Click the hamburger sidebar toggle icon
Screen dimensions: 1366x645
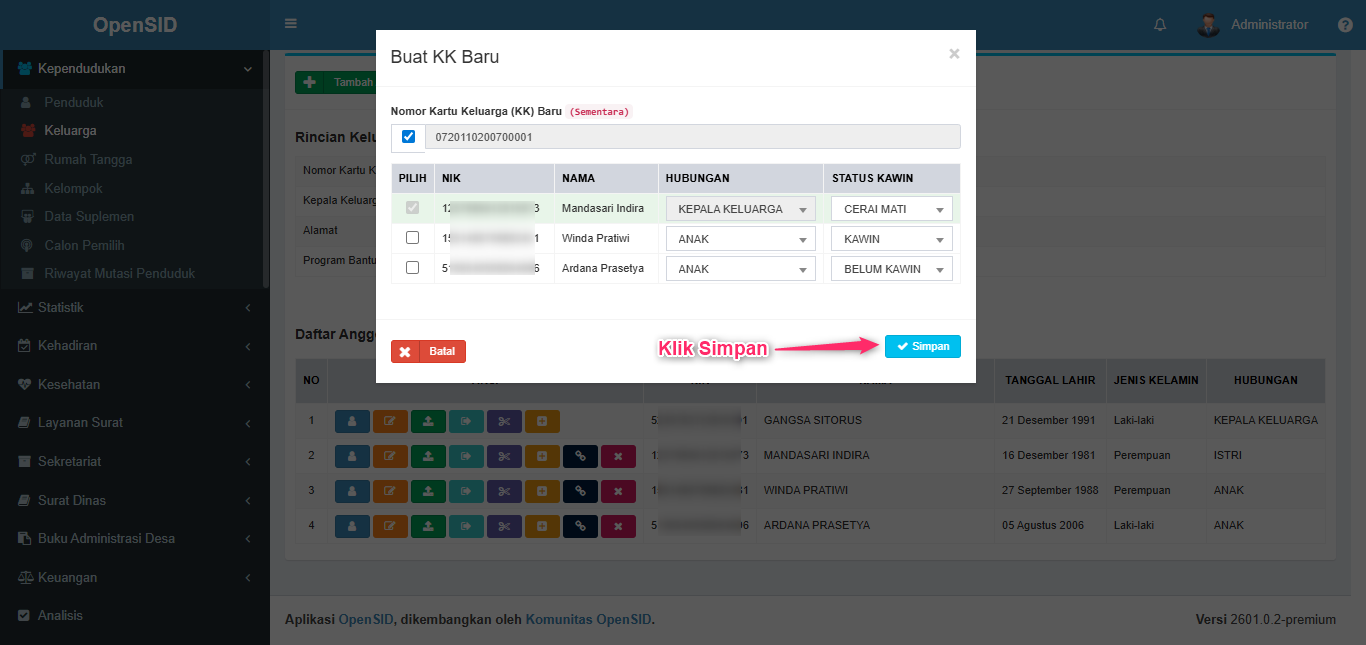tap(291, 24)
